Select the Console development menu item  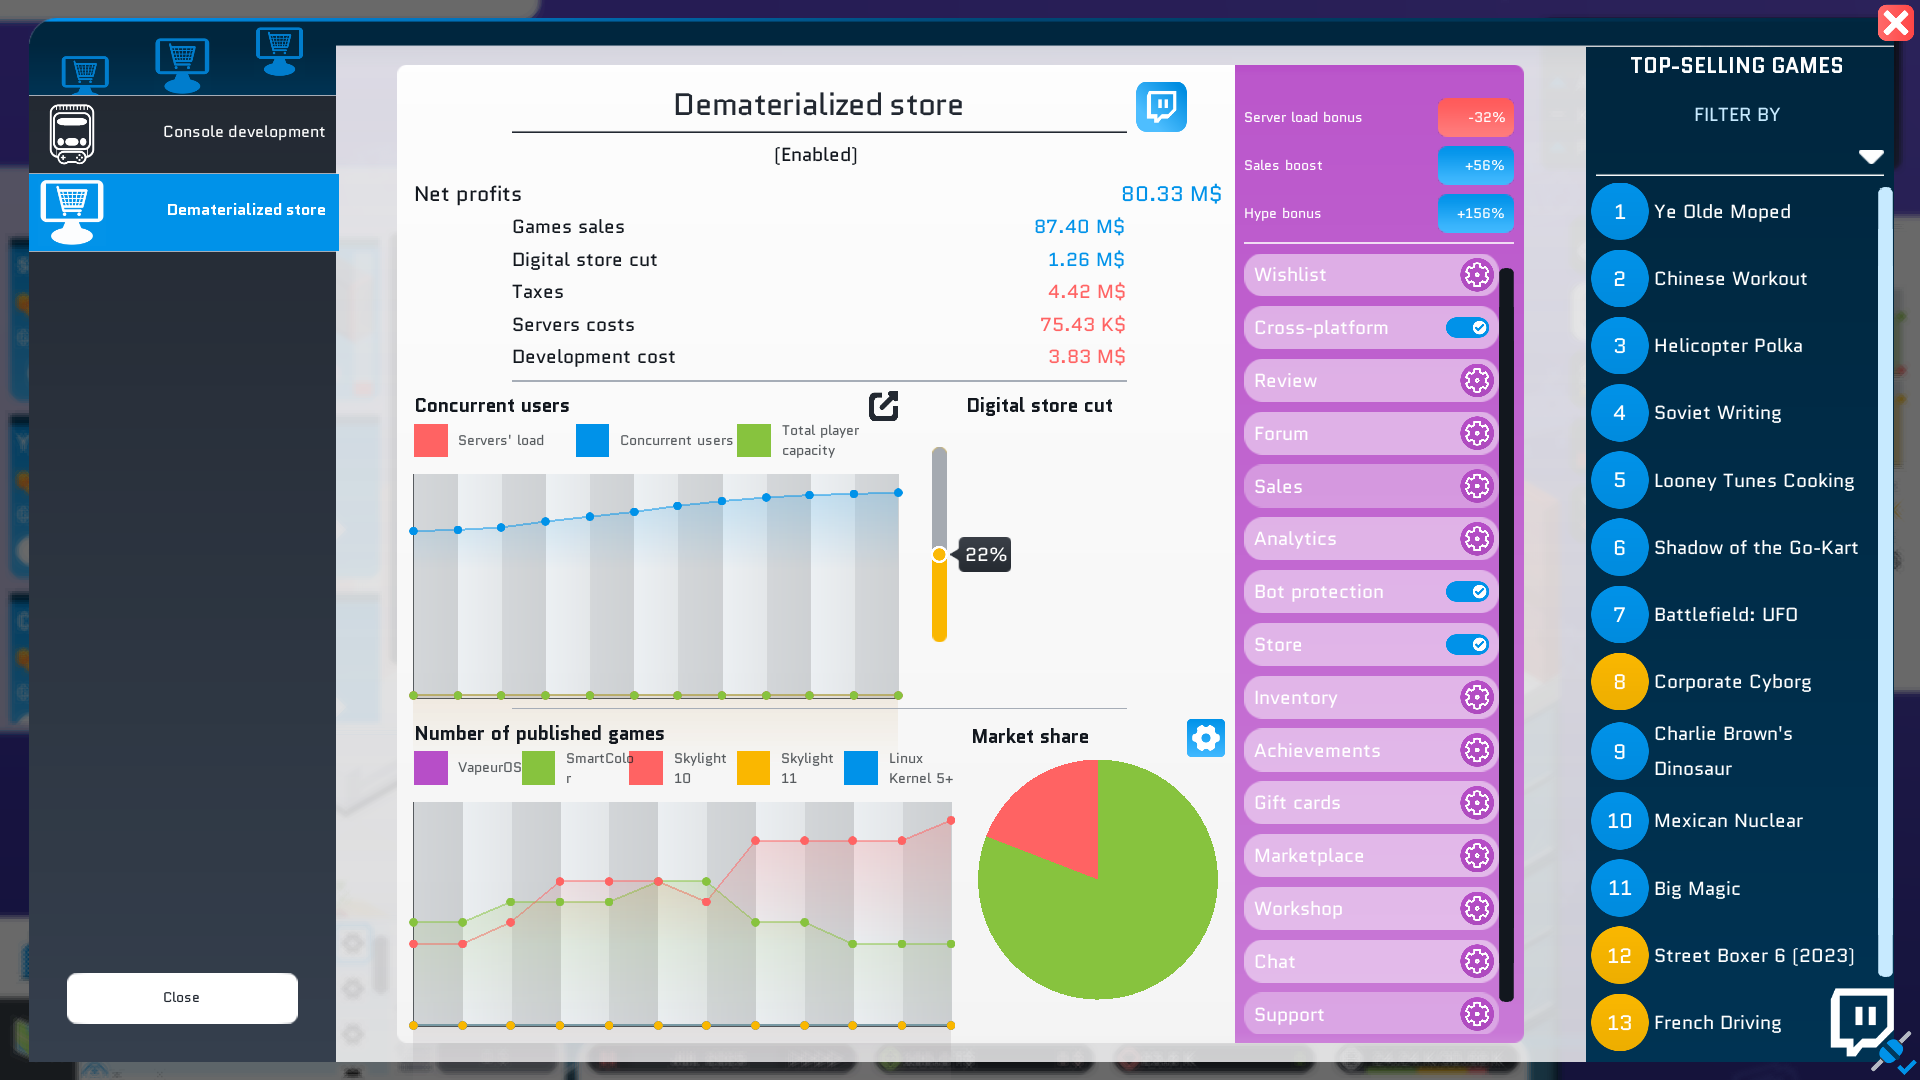tap(183, 133)
